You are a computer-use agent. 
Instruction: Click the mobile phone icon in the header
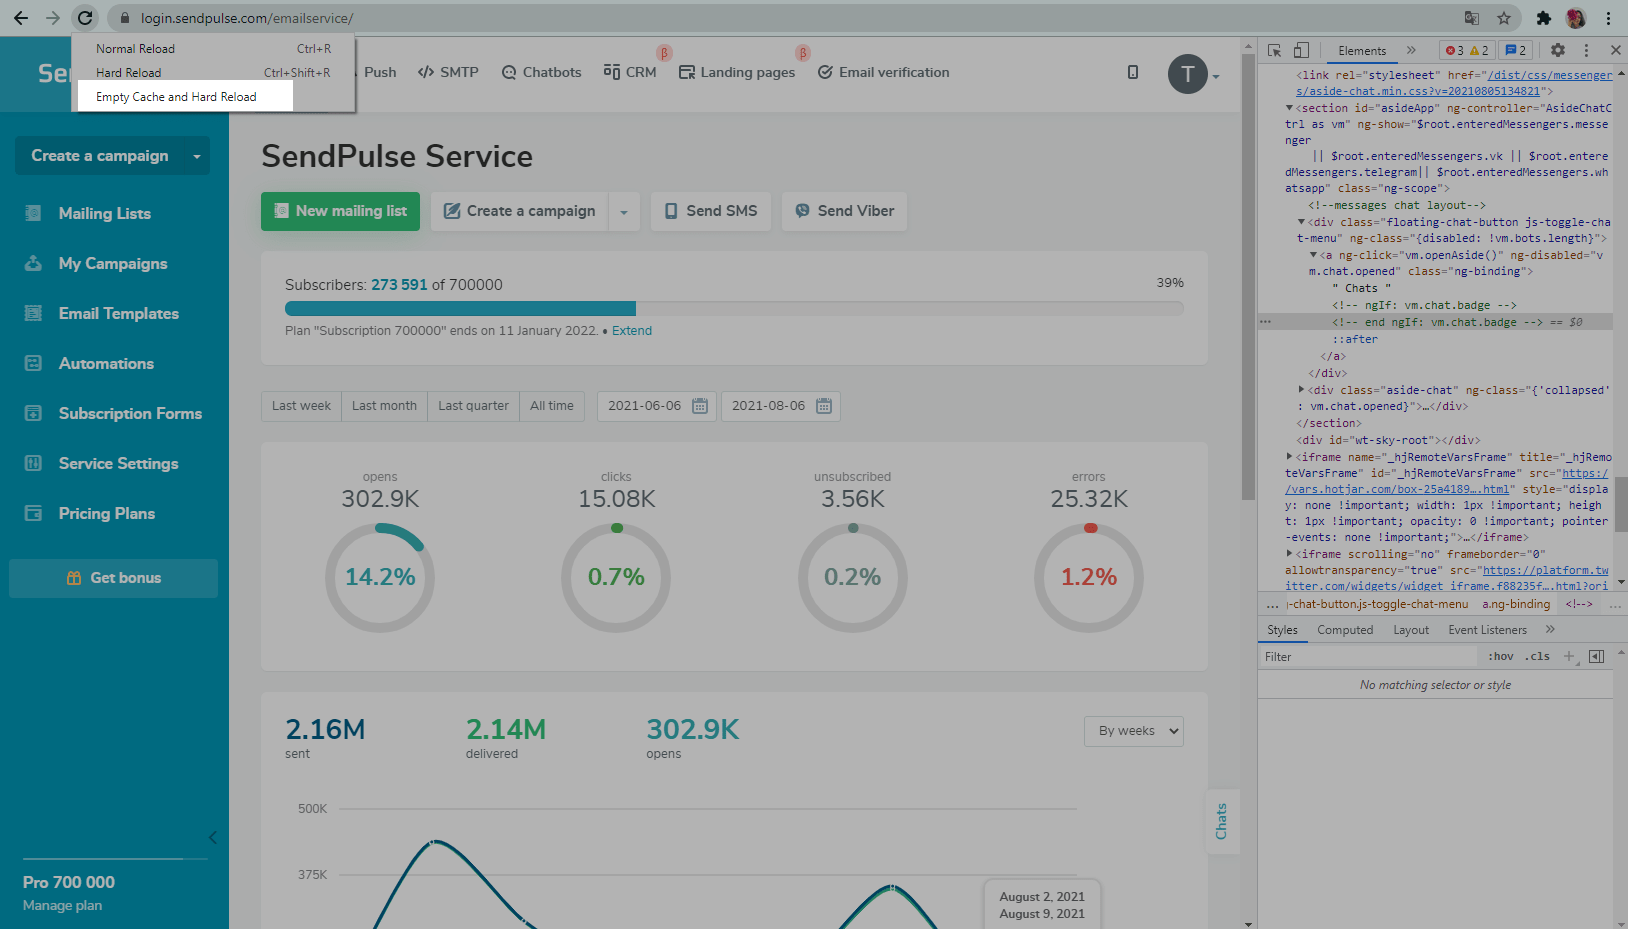pyautogui.click(x=1132, y=72)
